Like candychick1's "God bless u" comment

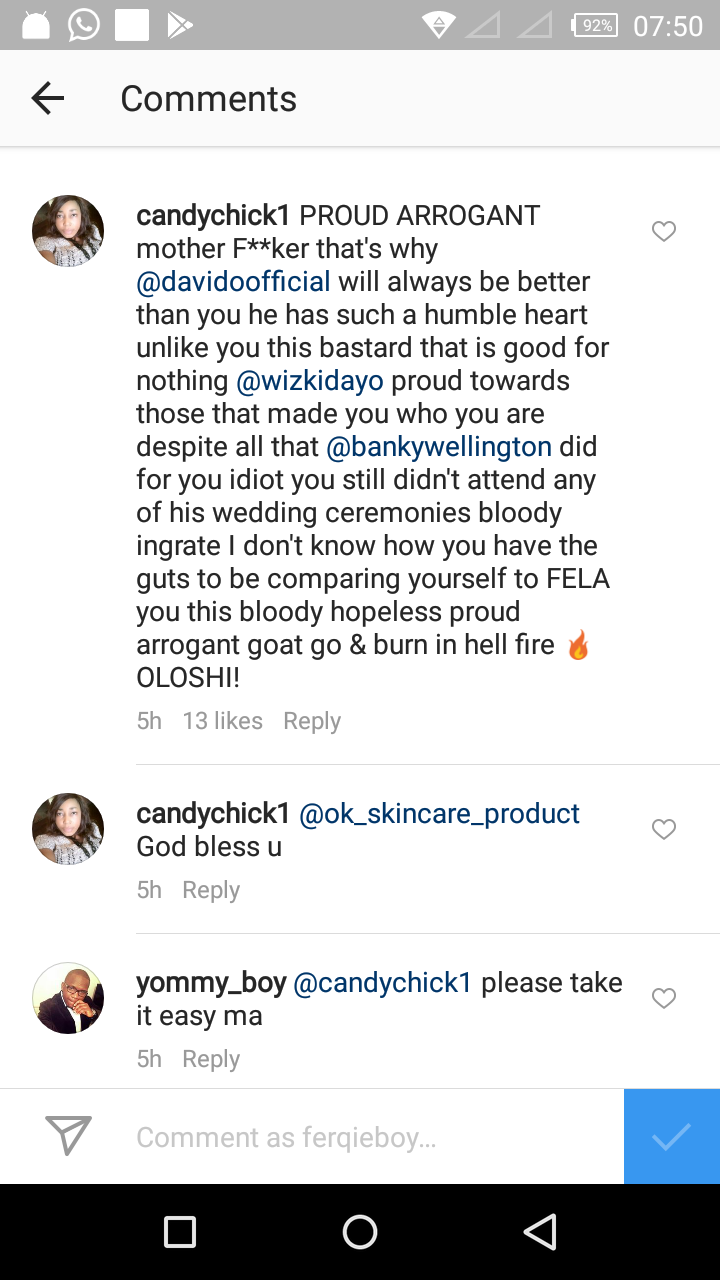pos(664,829)
